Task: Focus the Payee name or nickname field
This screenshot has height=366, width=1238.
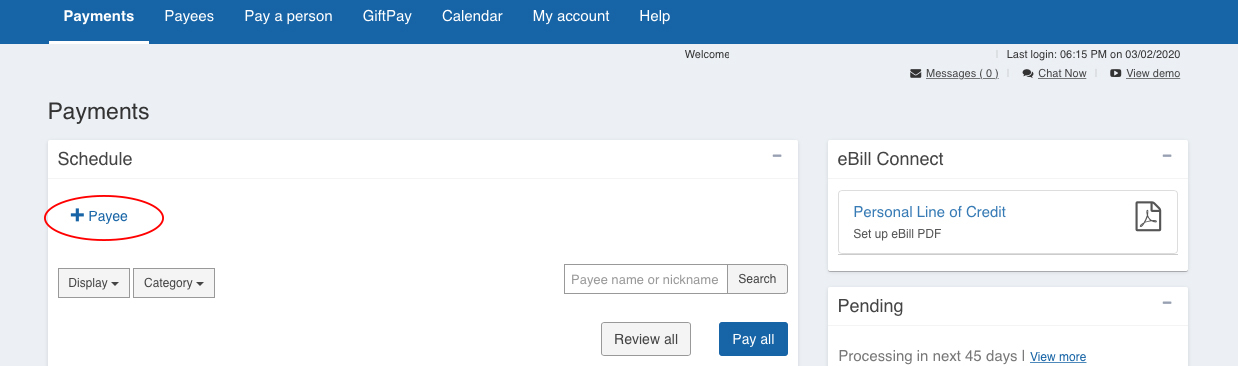Action: point(645,279)
